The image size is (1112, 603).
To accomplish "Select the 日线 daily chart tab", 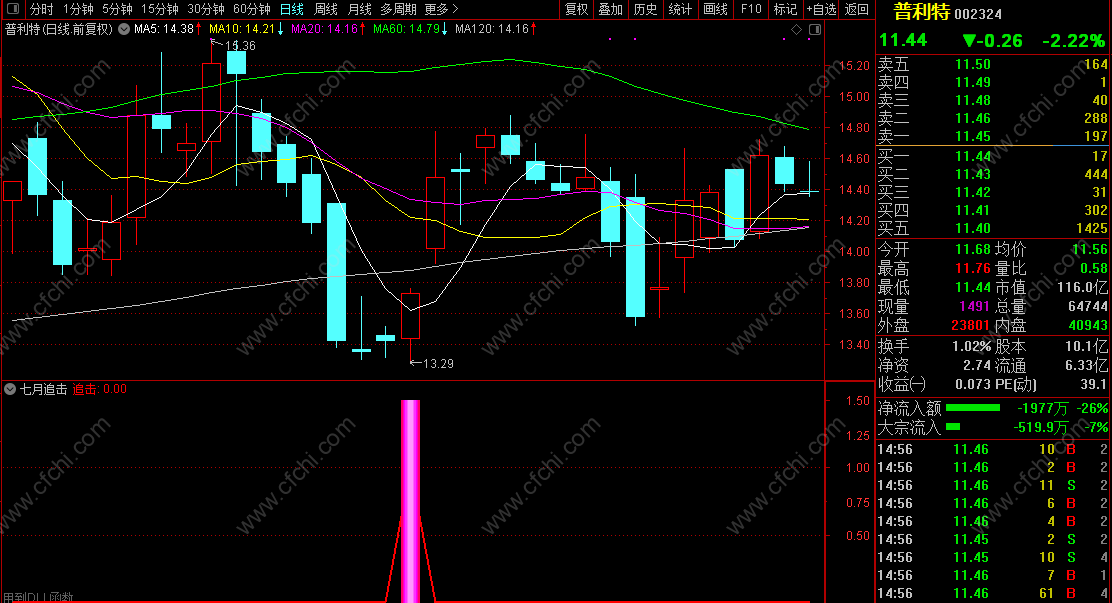I will click(291, 9).
